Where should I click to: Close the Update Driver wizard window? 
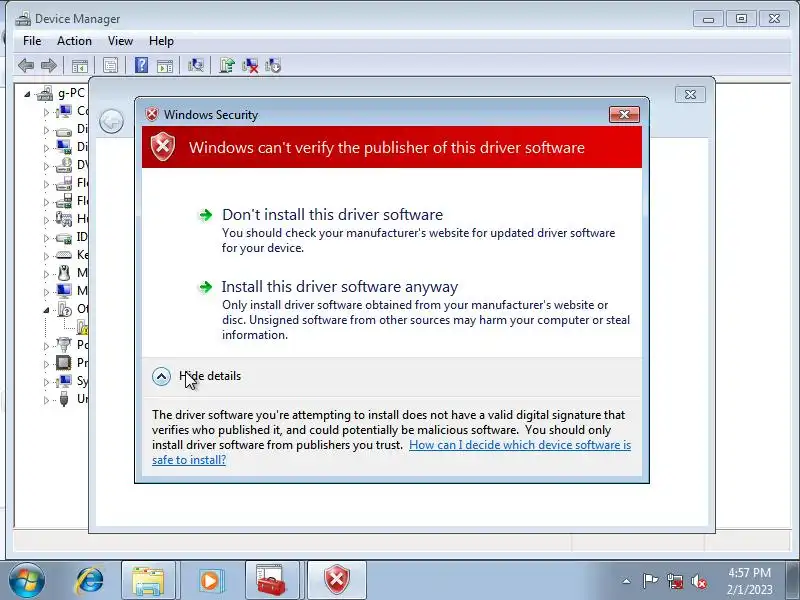(x=690, y=94)
